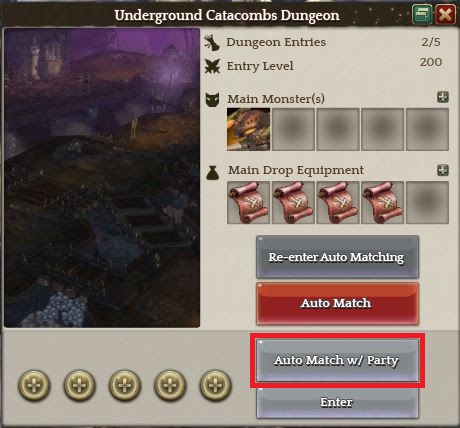This screenshot has width=460, height=428.
Task: Choose Auto Match w/ Party
Action: 337,360
